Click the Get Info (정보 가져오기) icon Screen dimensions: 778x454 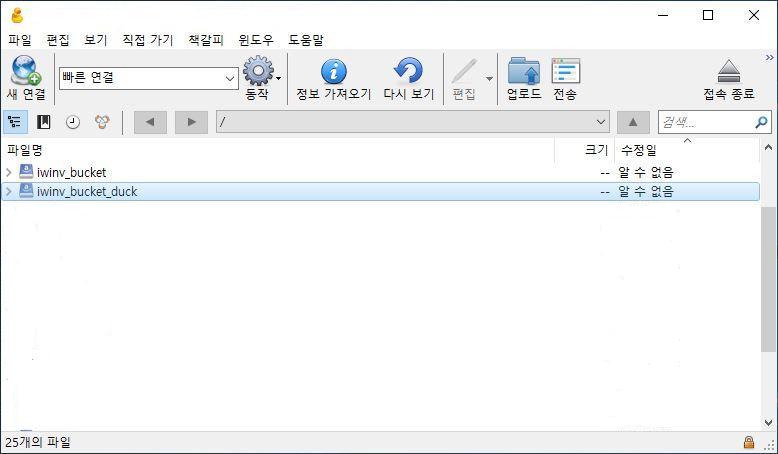pos(334,71)
